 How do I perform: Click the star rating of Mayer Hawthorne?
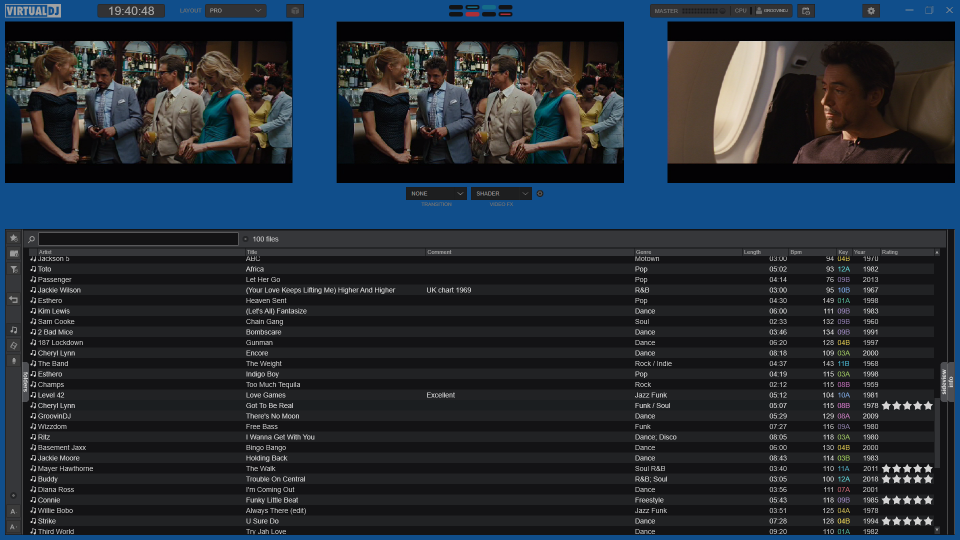(907, 468)
